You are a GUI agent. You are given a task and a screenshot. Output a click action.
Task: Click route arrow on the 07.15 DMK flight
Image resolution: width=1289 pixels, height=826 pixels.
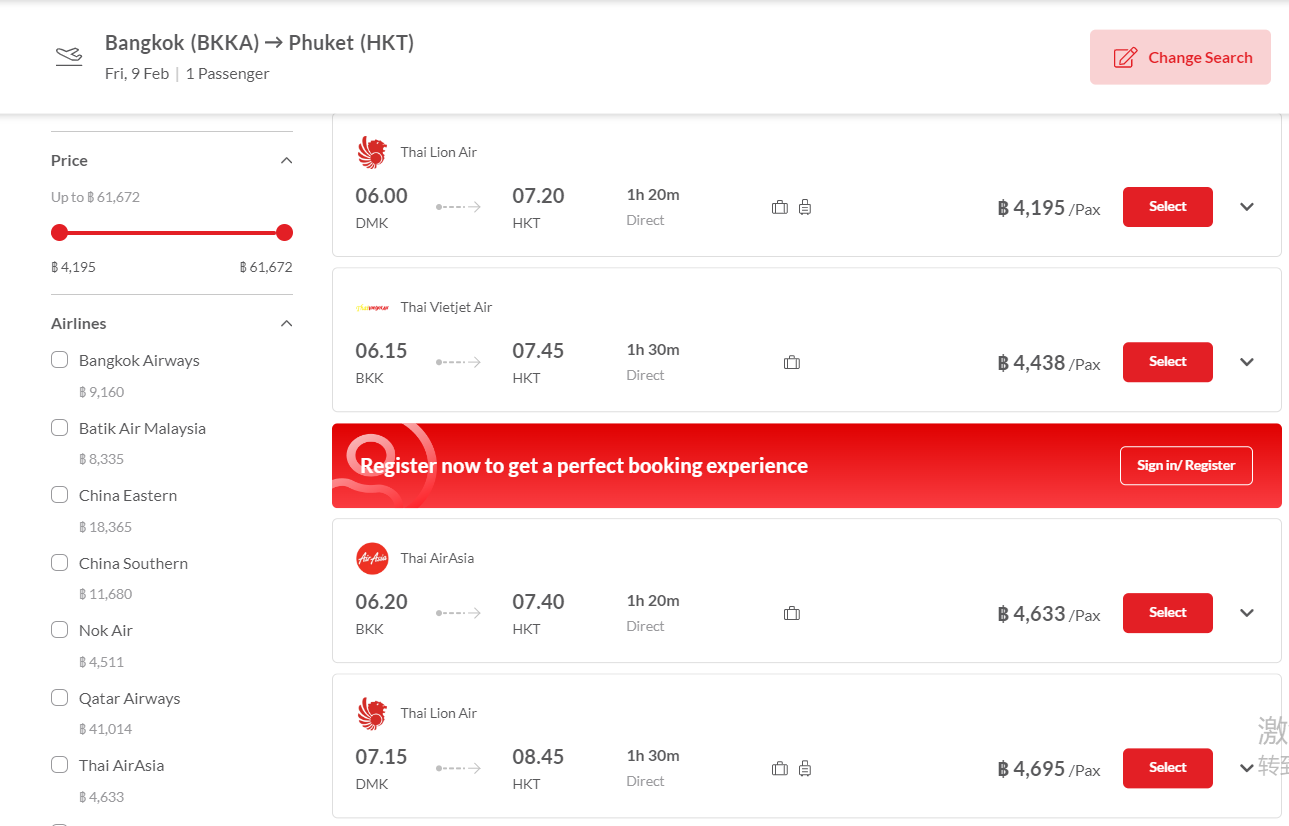click(x=458, y=768)
